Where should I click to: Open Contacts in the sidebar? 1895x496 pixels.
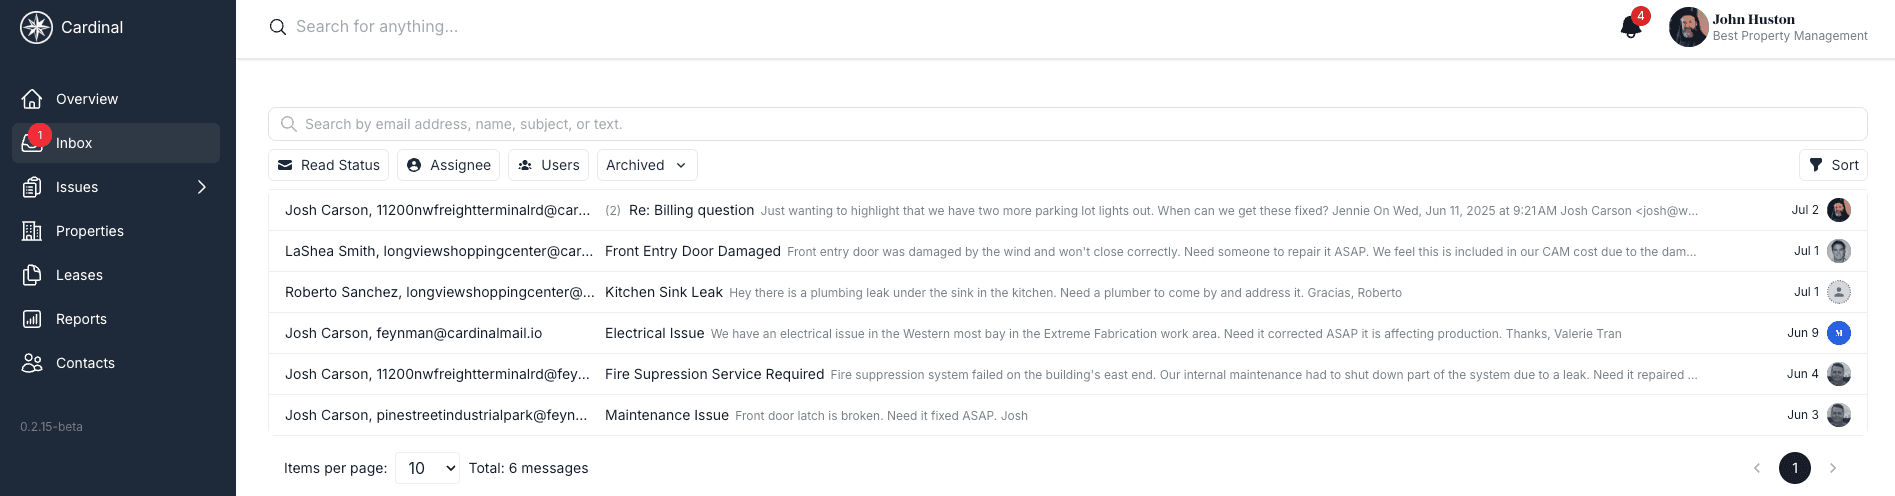116,363
